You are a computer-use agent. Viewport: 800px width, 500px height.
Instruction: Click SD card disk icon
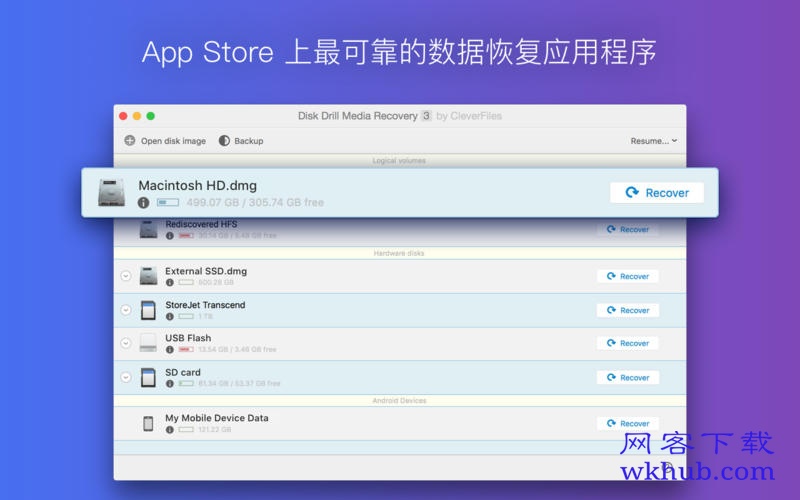[x=148, y=378]
